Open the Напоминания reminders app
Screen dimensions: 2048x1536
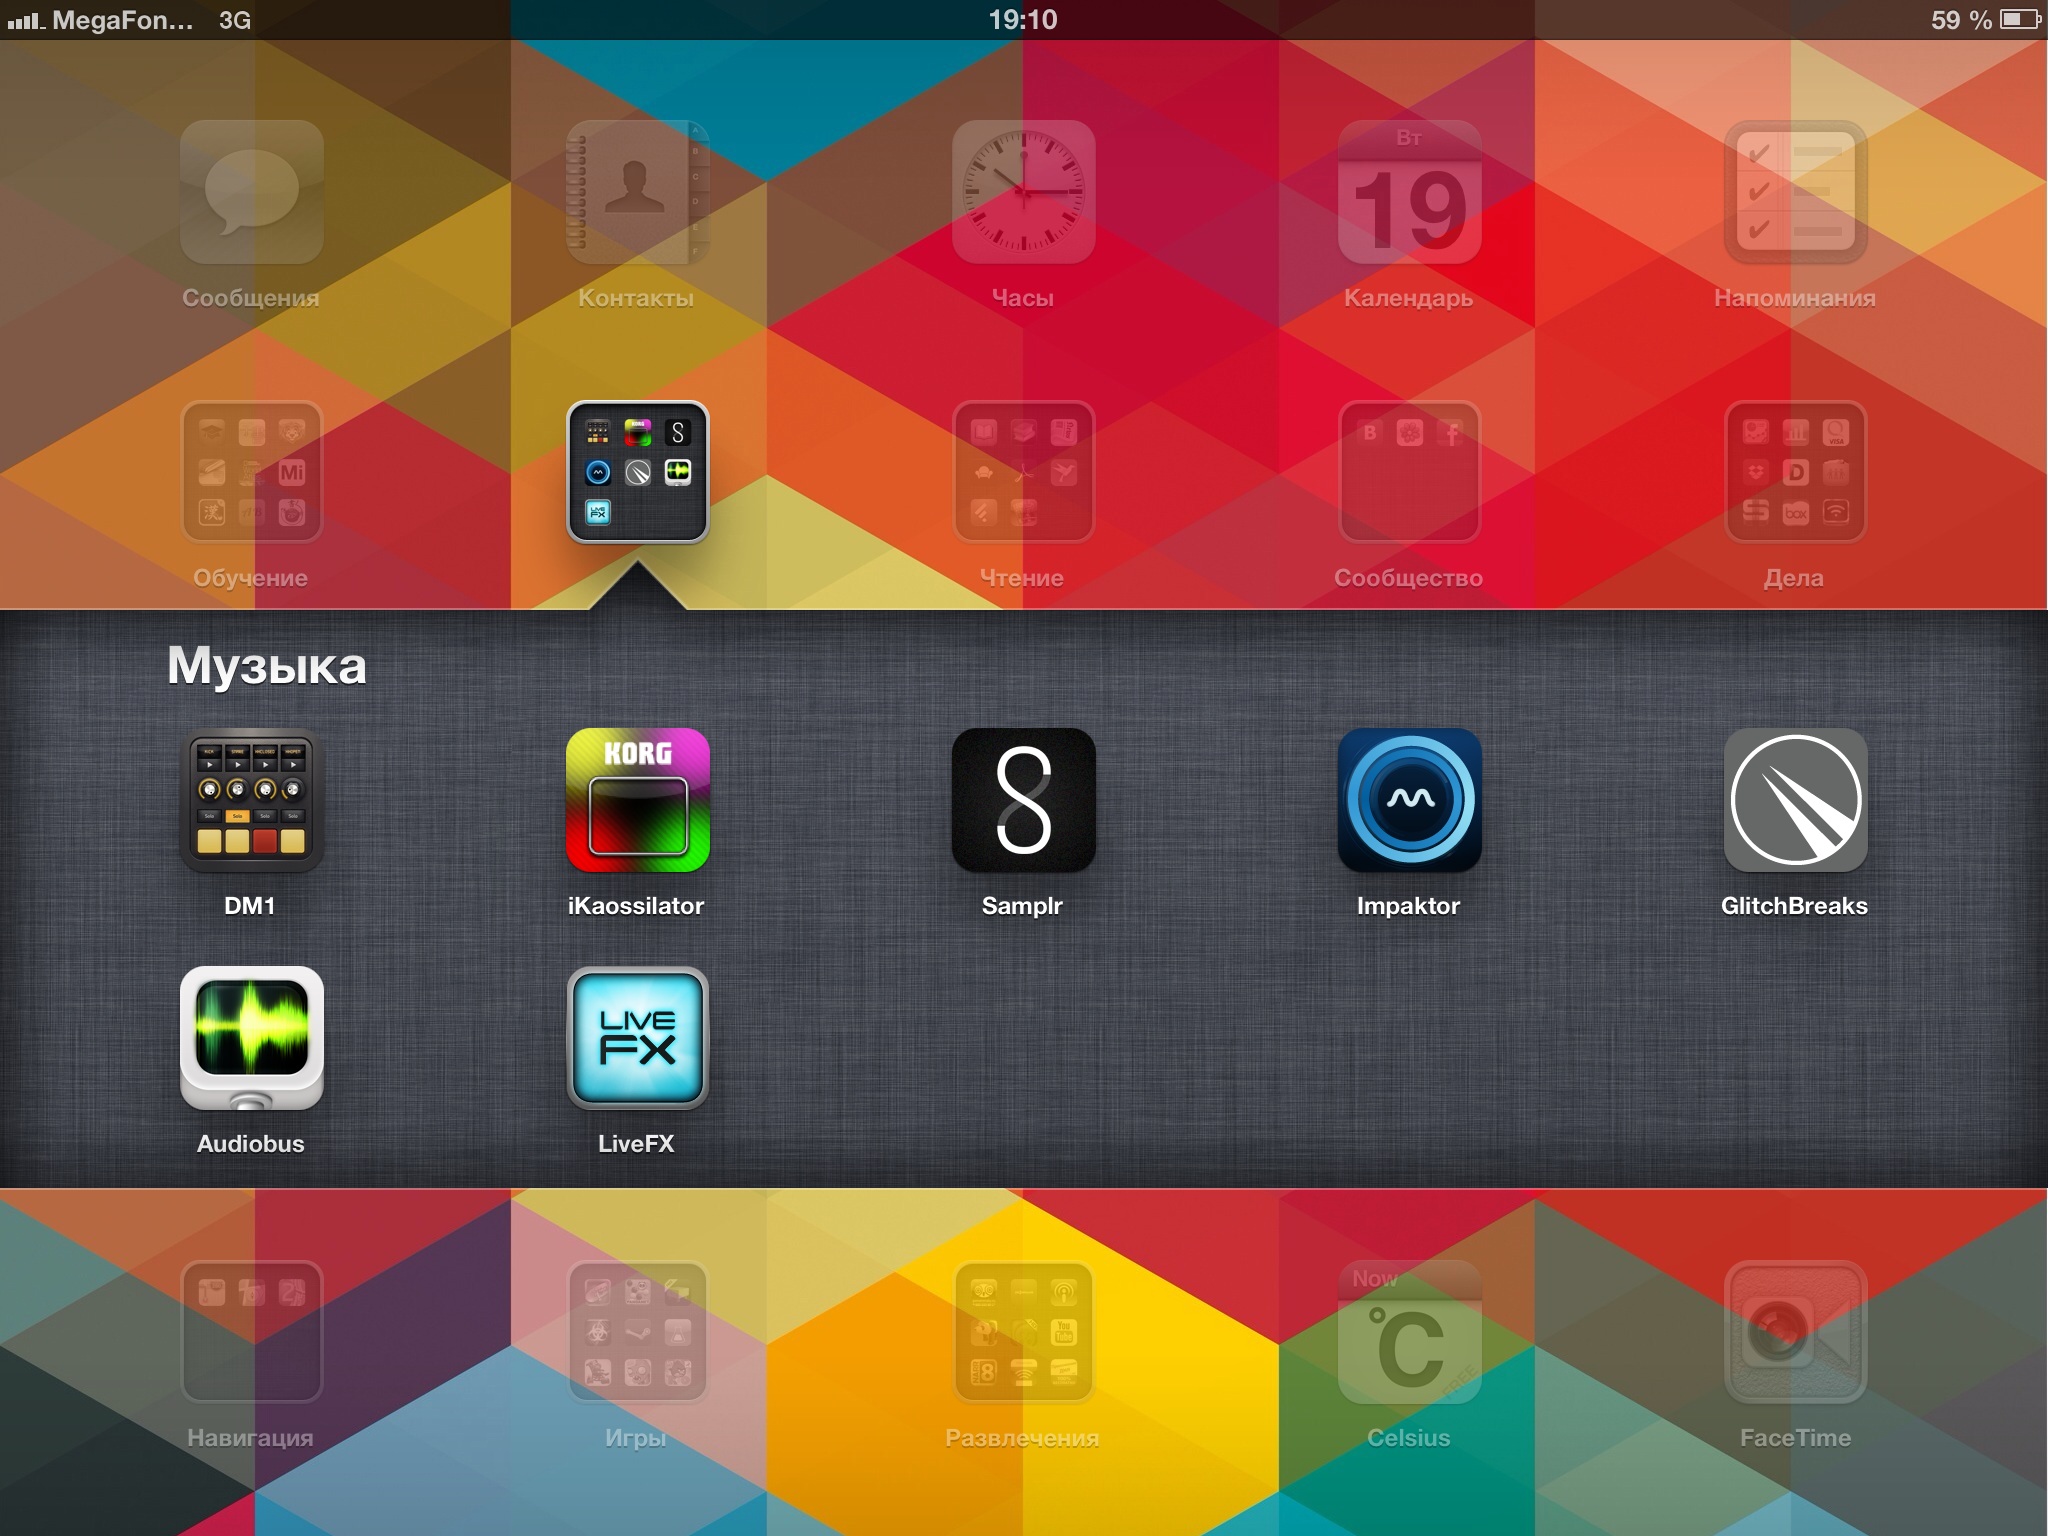point(1795,192)
